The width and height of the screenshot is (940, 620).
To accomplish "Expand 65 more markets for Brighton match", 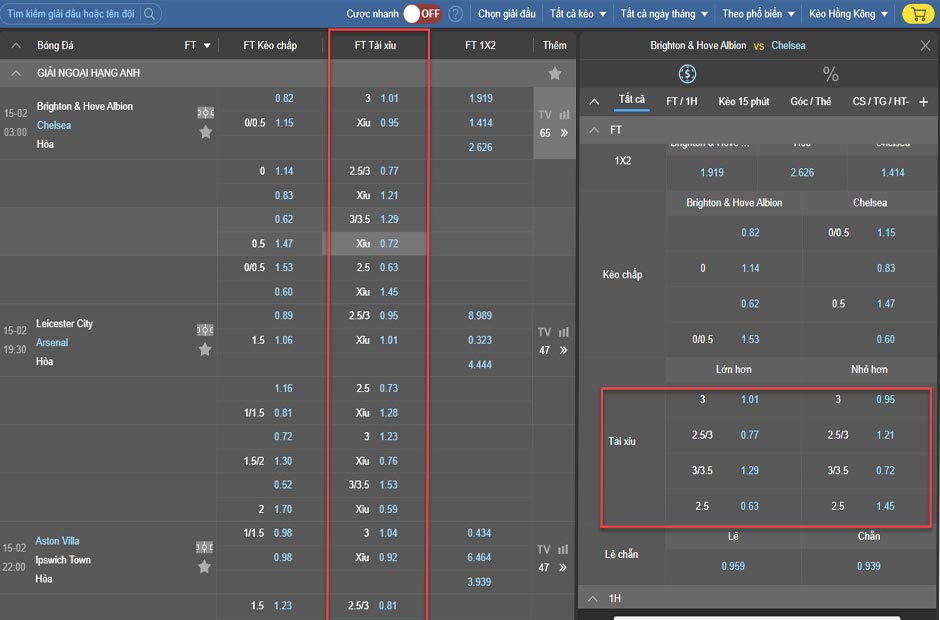I will [553, 133].
